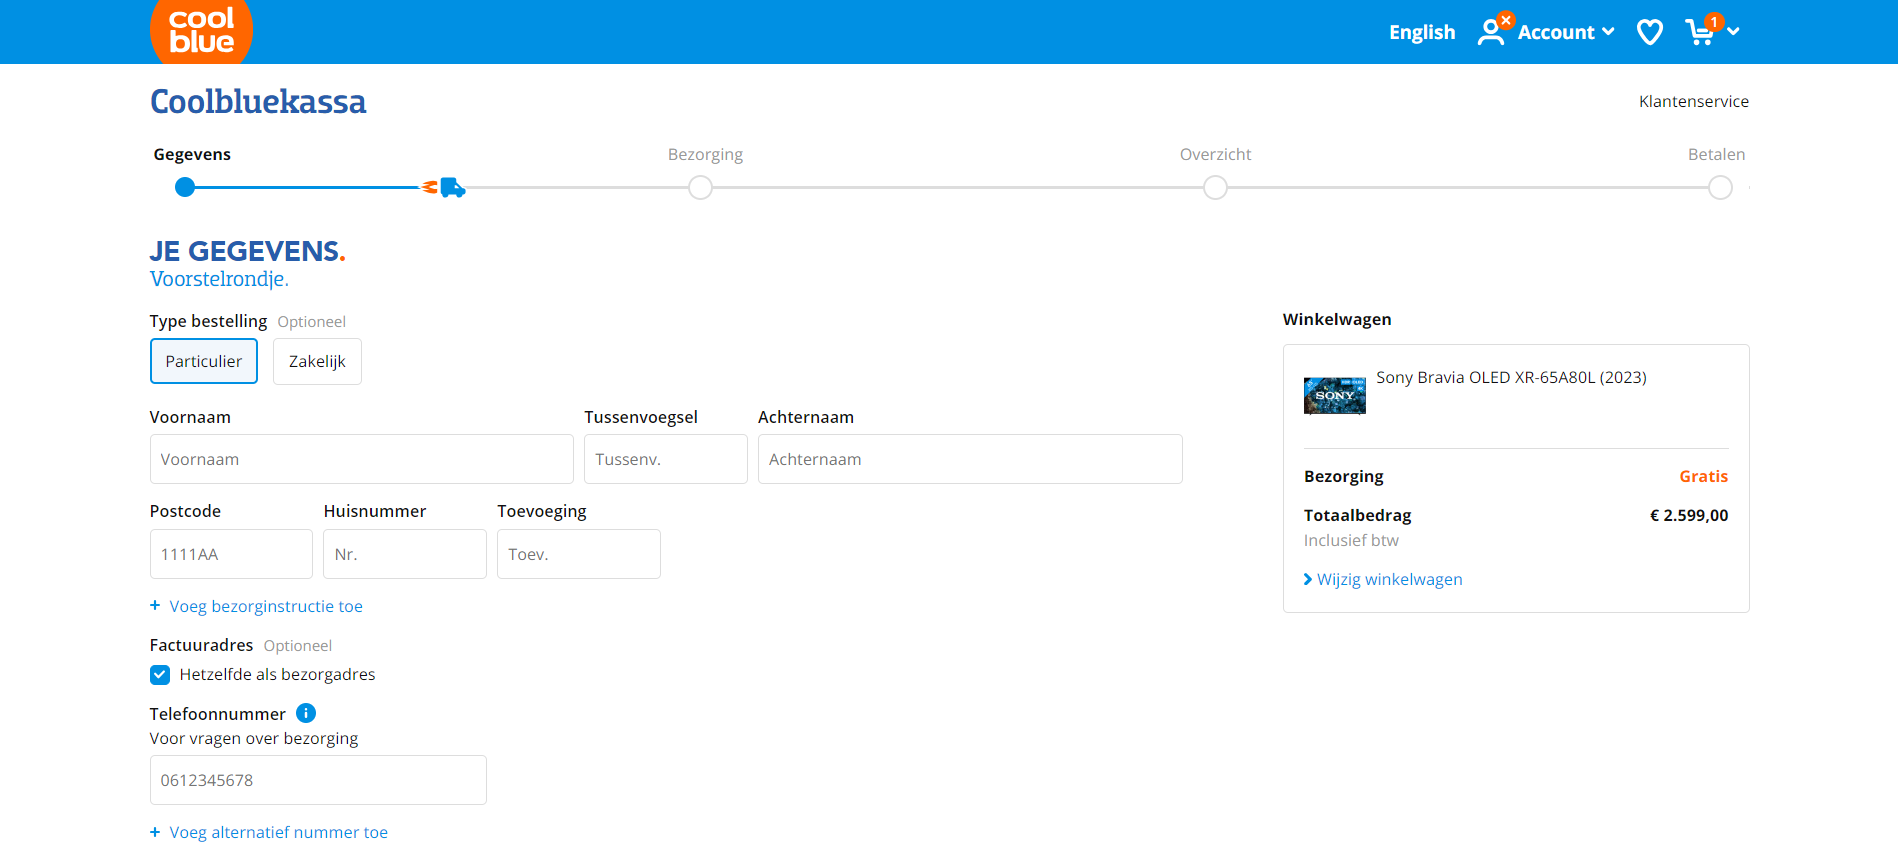The image size is (1898, 853).
Task: Open the Wijzig winkelwagen link
Action: click(x=1388, y=579)
